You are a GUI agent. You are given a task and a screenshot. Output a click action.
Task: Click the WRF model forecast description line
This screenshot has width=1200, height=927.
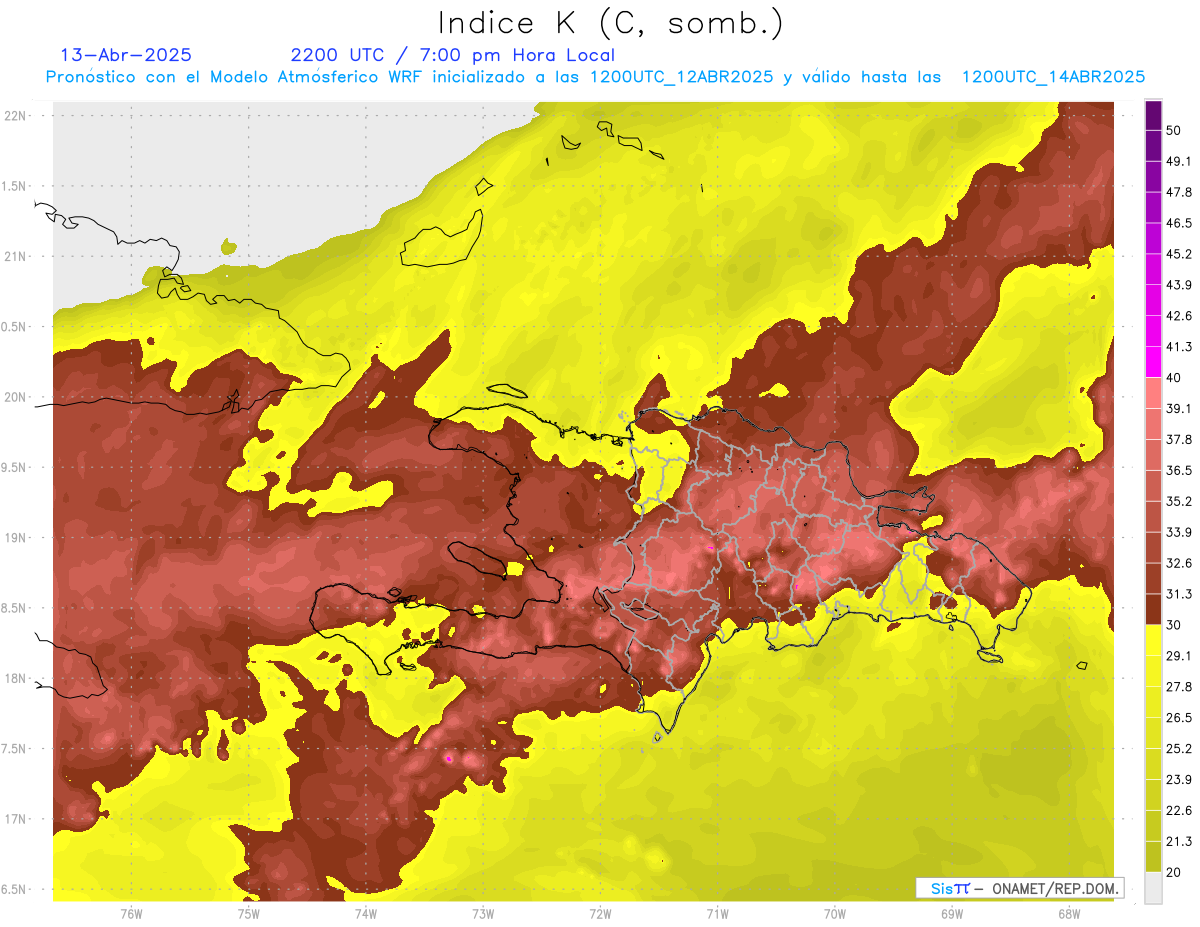595,77
